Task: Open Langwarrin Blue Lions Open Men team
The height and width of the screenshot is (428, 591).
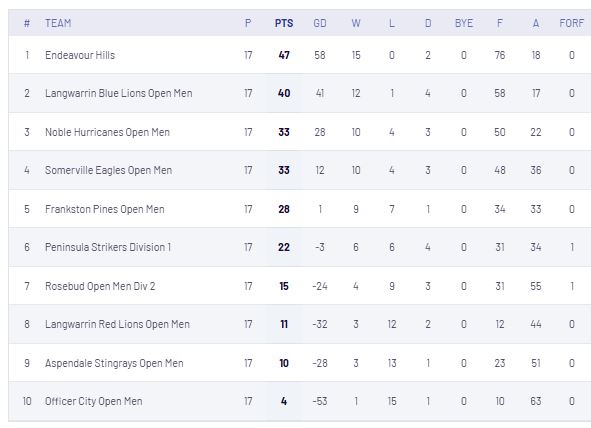Action: 119,93
